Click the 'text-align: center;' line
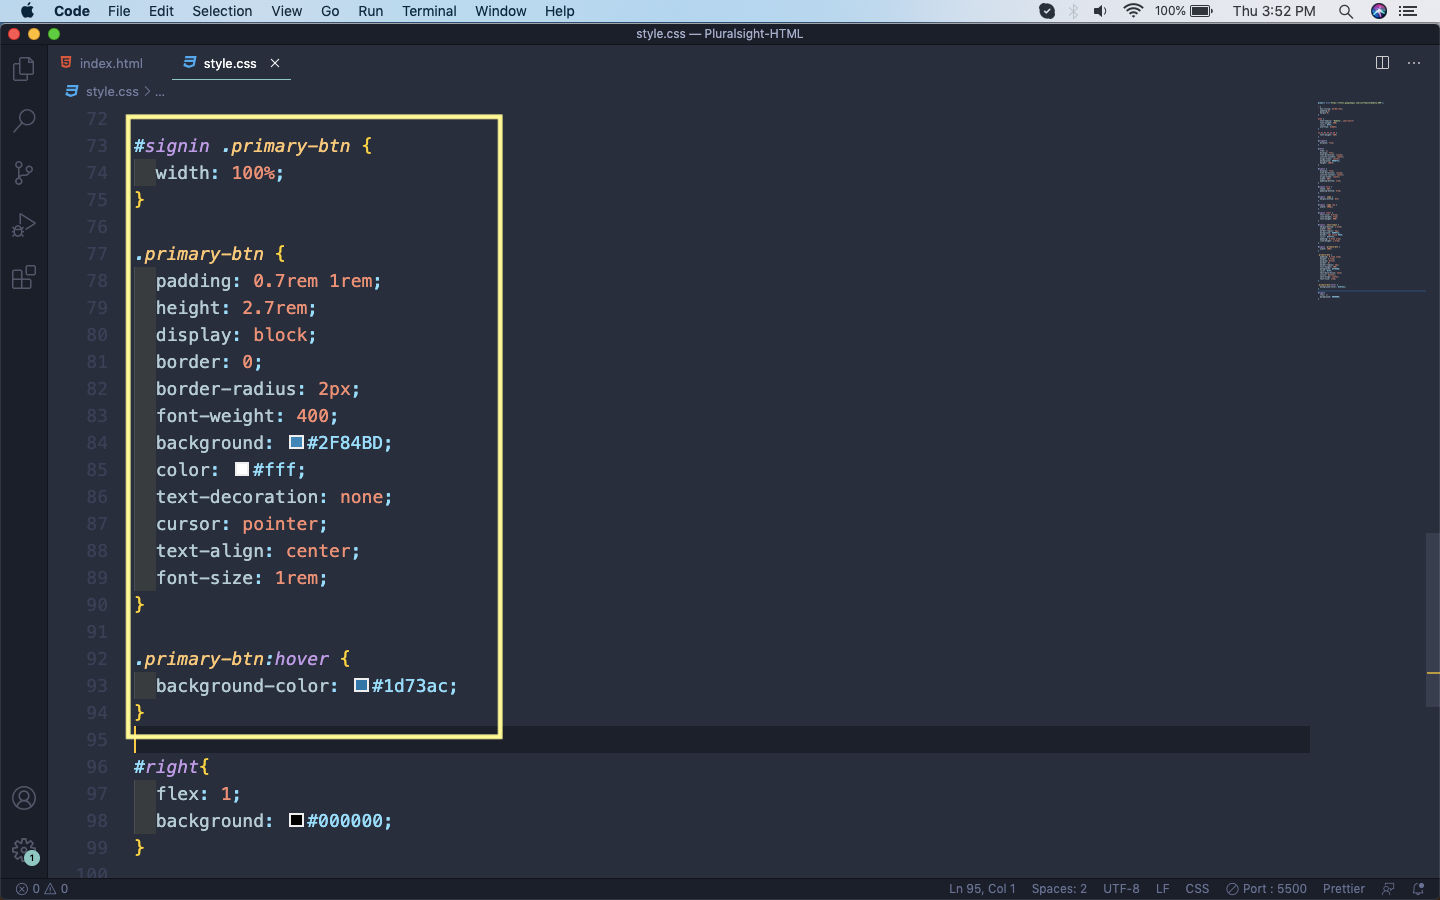 pos(258,550)
